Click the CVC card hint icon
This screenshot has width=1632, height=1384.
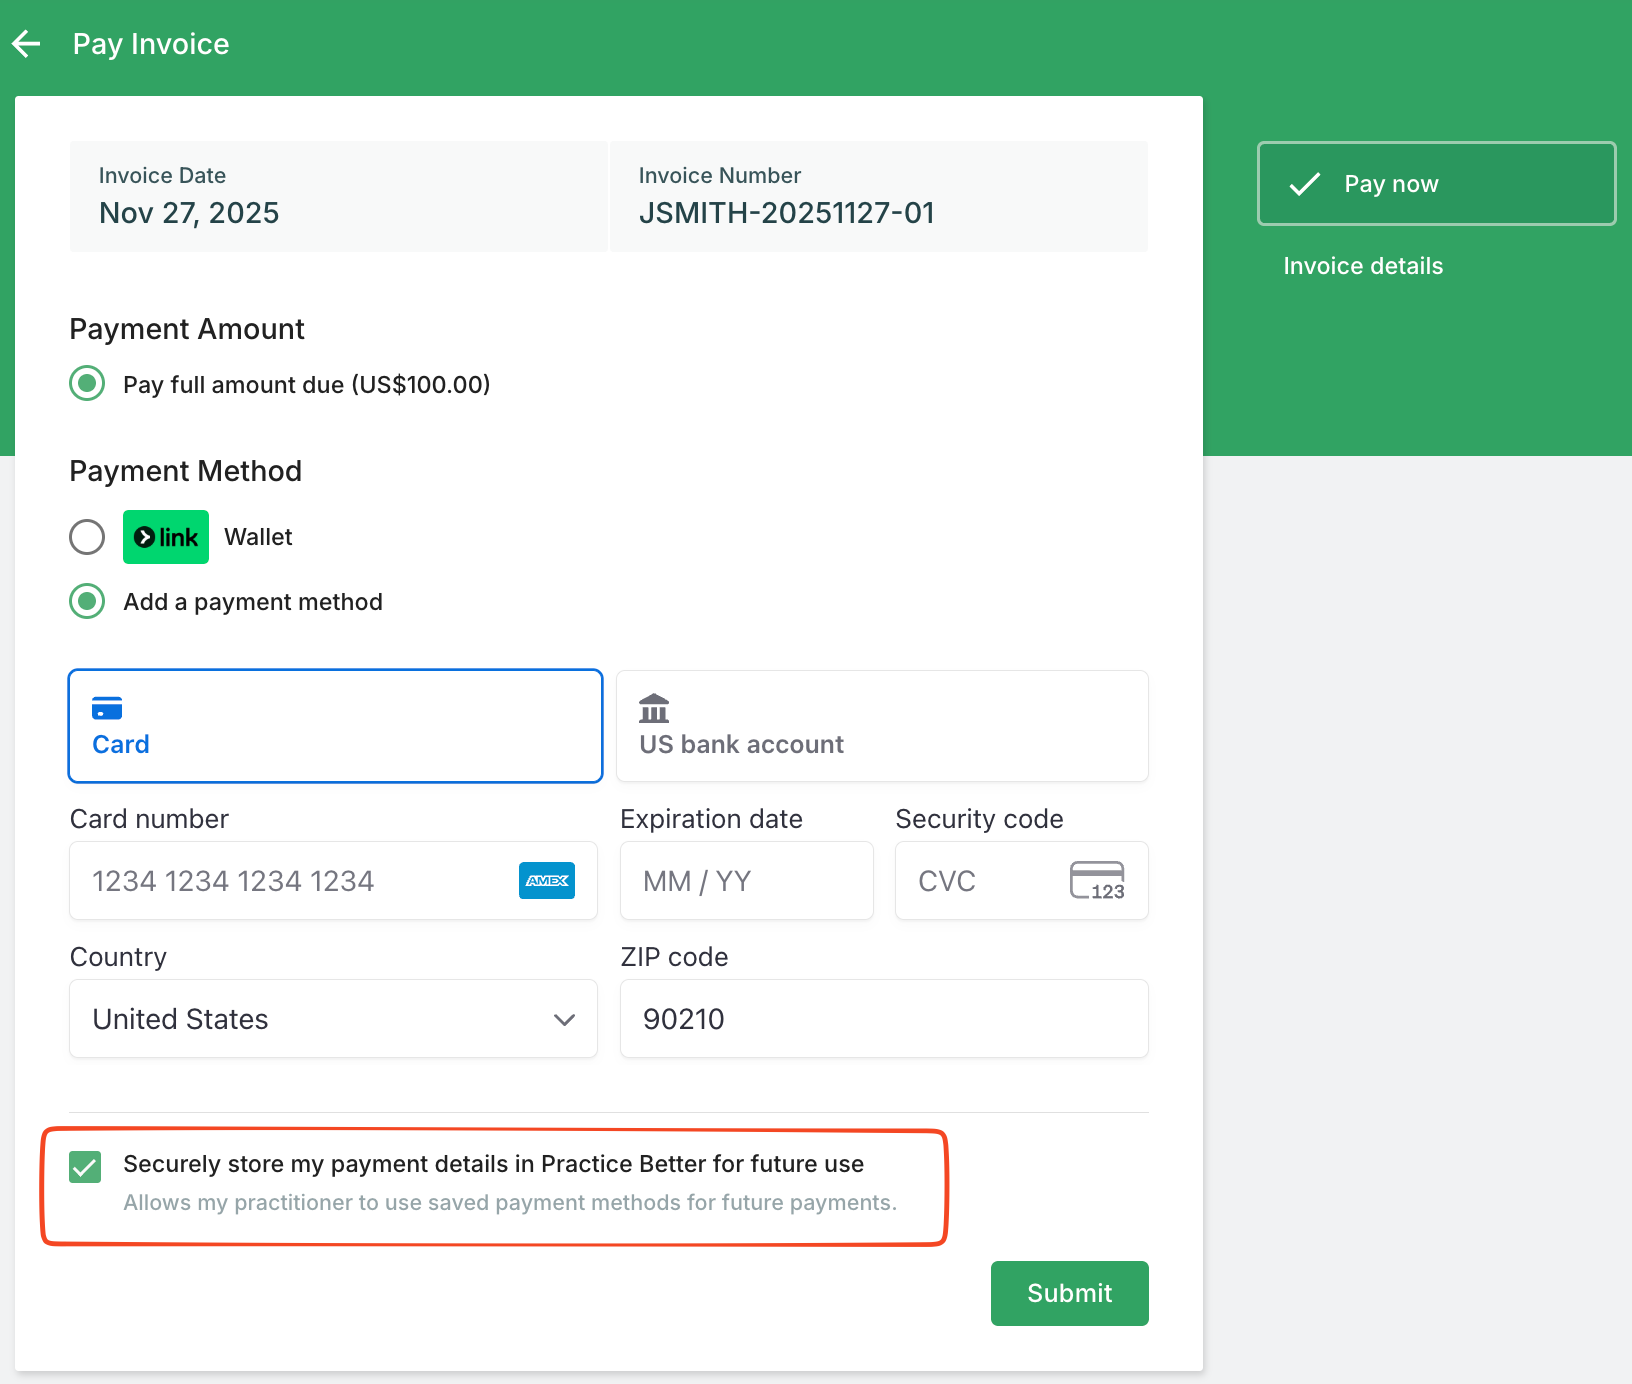(1097, 881)
